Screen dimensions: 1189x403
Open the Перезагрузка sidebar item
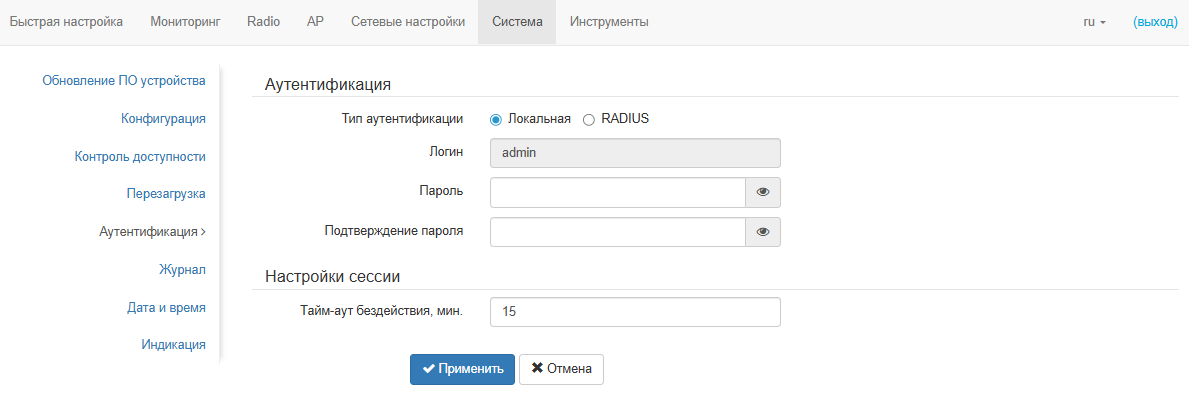(166, 194)
